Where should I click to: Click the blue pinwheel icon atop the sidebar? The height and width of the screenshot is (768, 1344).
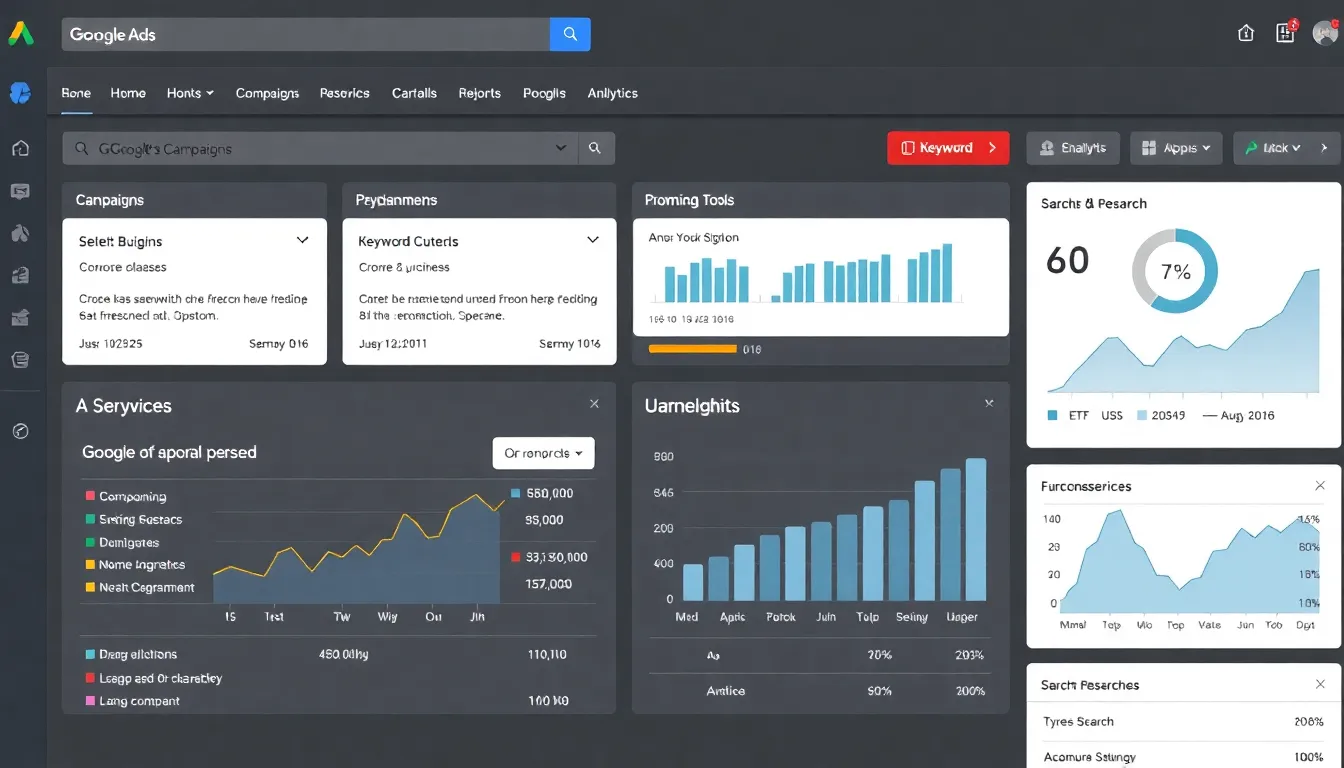click(20, 93)
